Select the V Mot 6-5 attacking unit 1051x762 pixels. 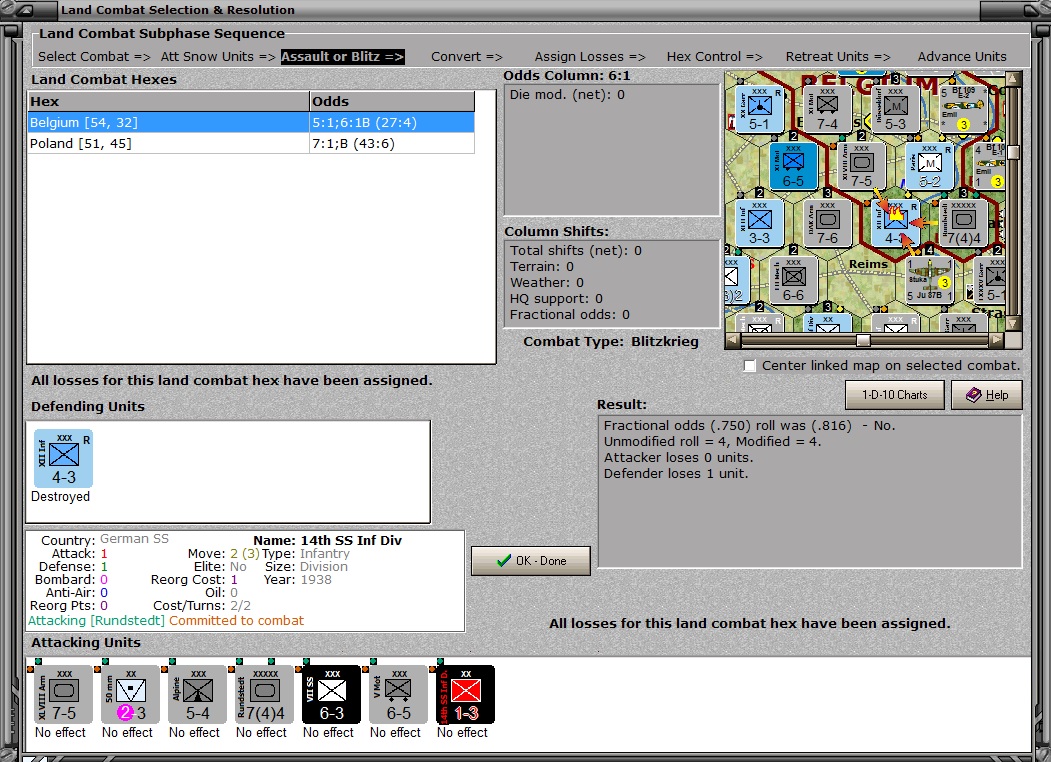[x=399, y=694]
